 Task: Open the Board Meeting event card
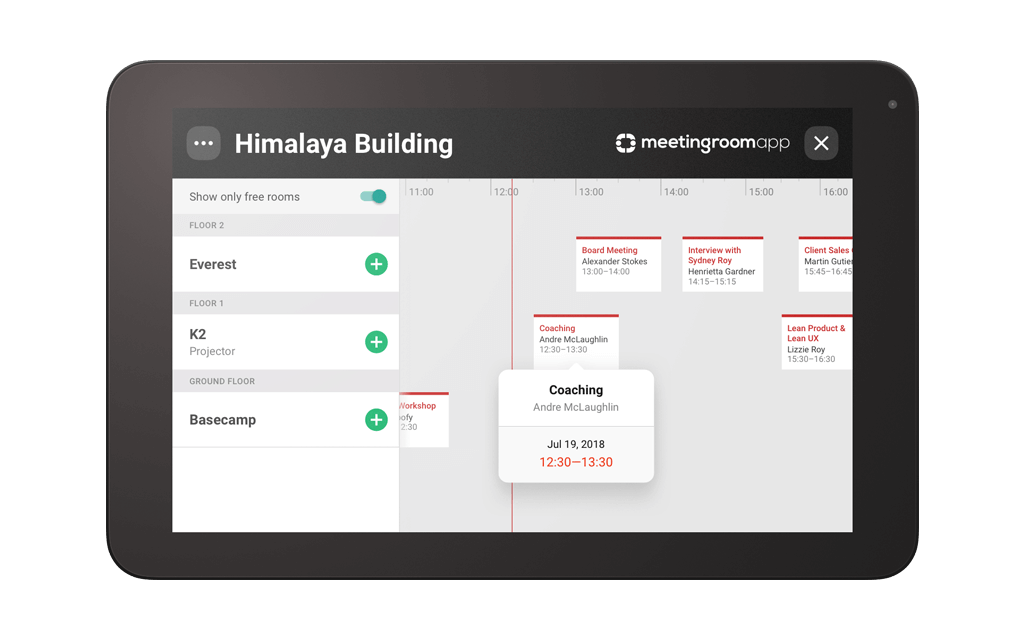tap(618, 264)
